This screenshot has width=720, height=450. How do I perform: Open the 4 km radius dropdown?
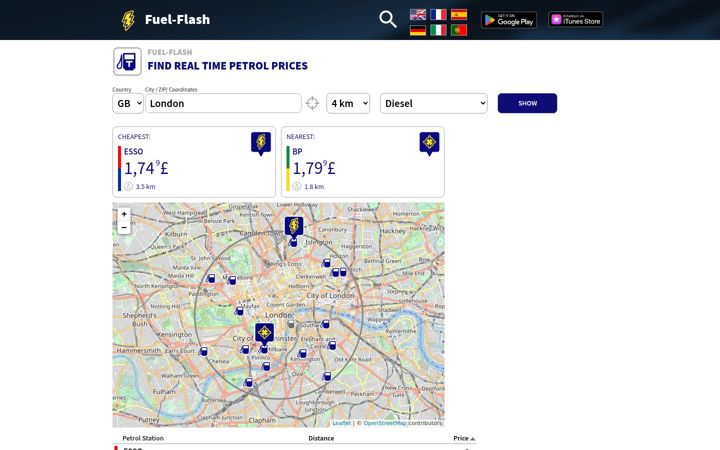[x=348, y=103]
